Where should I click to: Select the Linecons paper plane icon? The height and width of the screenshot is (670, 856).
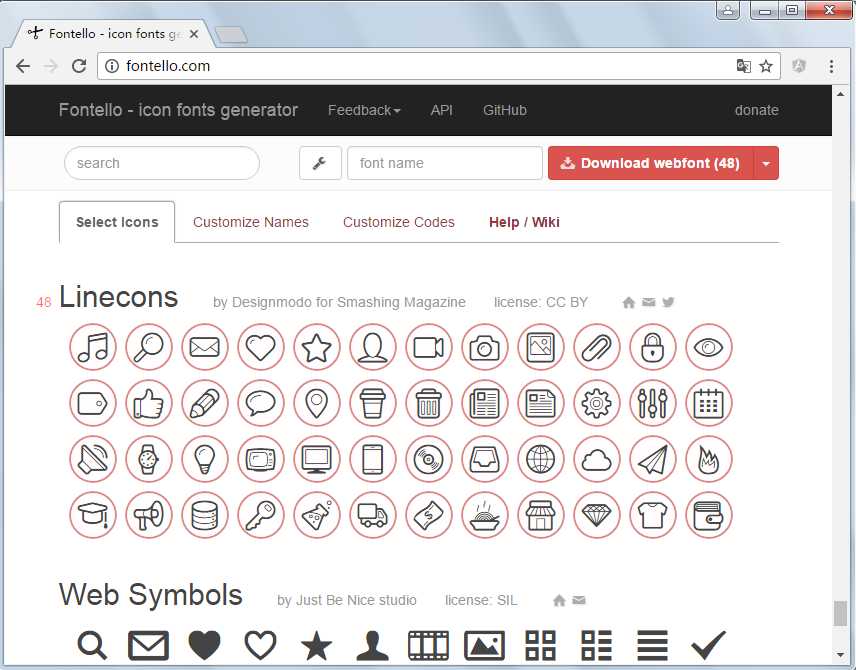(653, 459)
